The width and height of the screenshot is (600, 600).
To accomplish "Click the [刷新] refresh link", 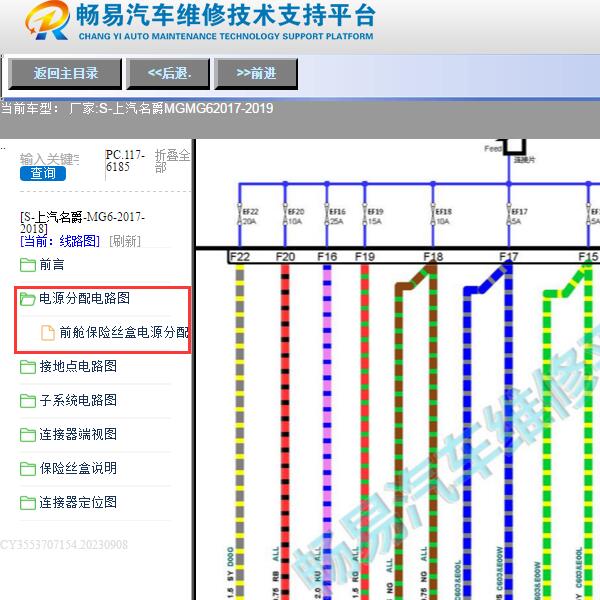I will [x=125, y=241].
